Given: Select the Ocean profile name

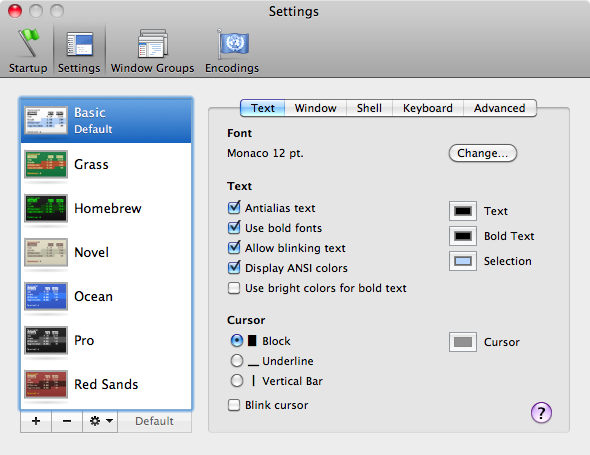Looking at the screenshot, I should pos(94,296).
